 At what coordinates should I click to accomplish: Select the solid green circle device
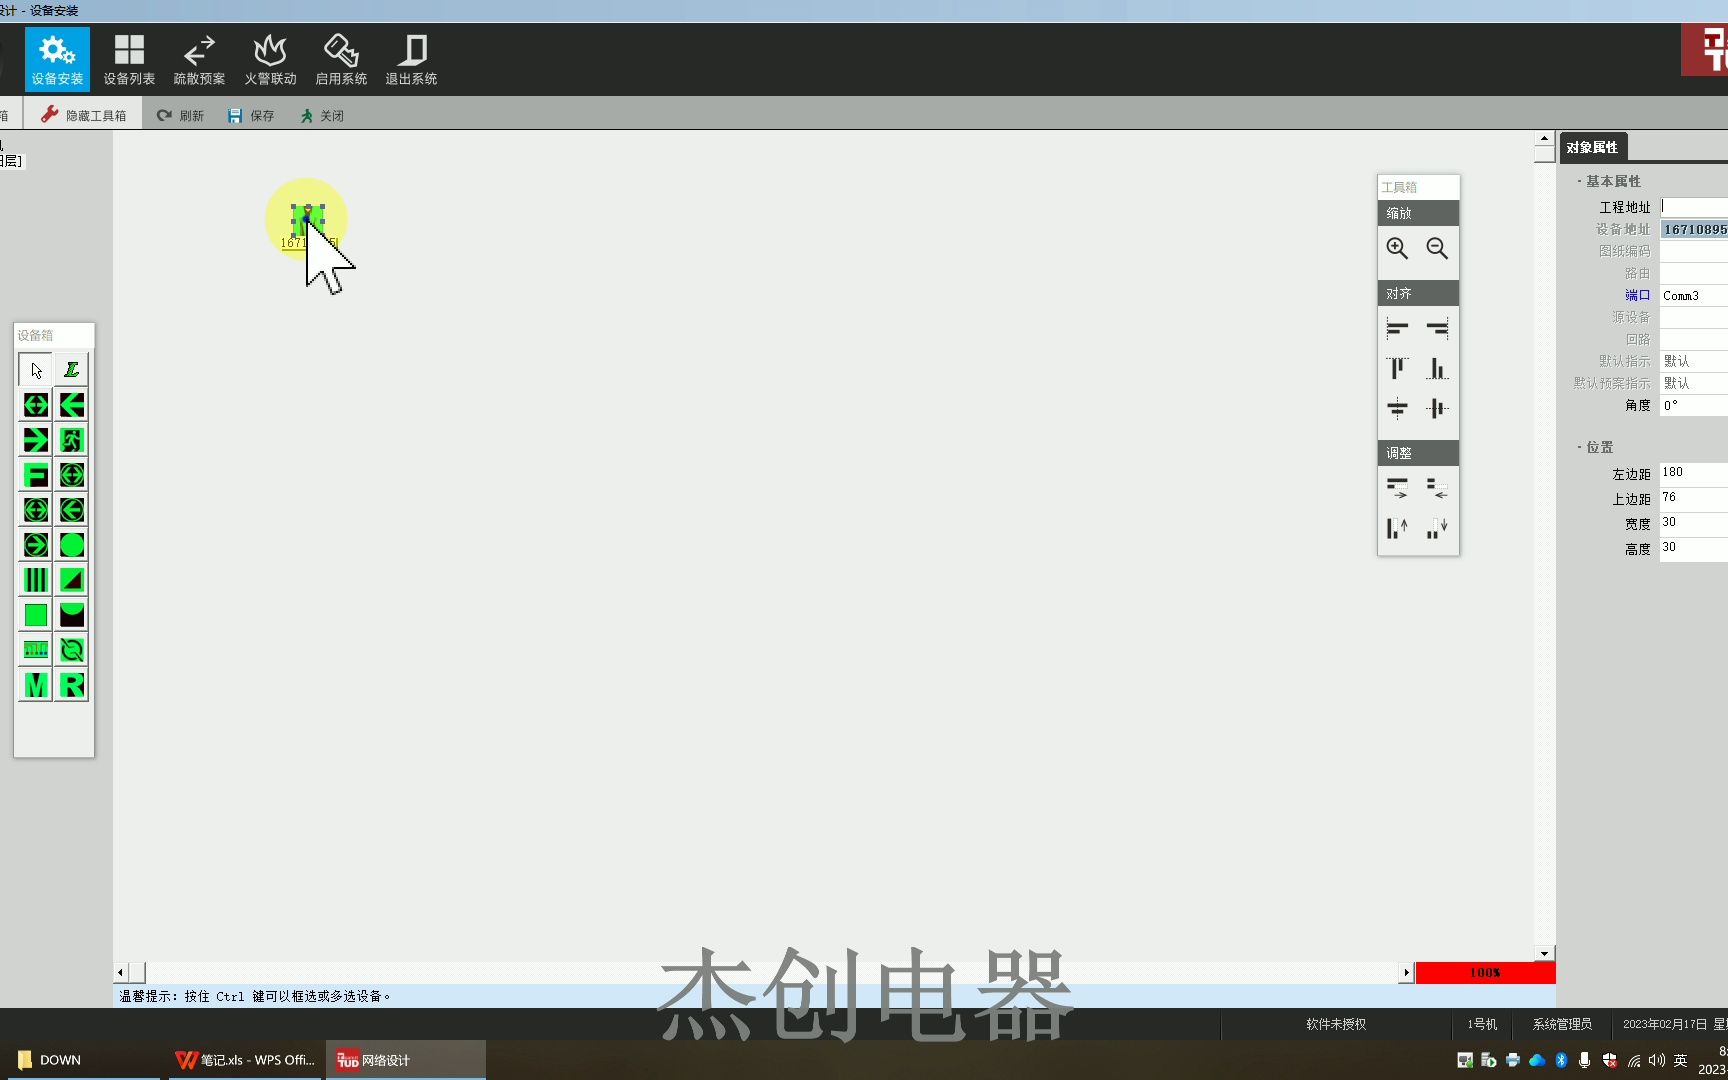click(x=72, y=545)
